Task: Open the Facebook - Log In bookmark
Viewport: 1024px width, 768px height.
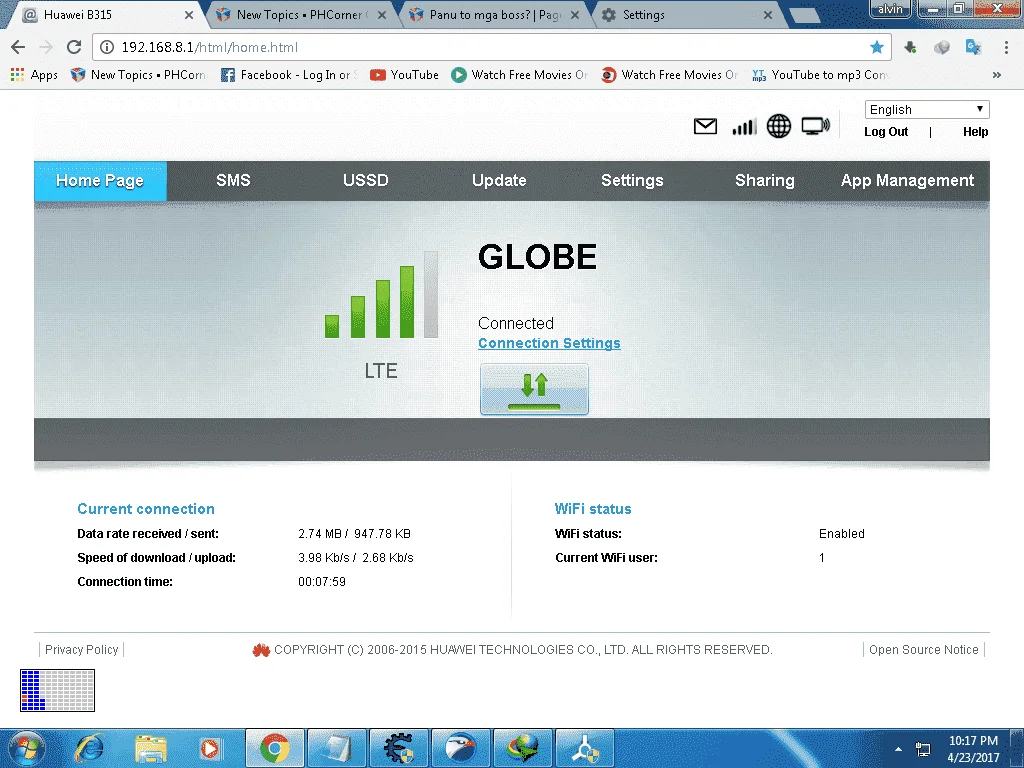Action: coord(289,75)
